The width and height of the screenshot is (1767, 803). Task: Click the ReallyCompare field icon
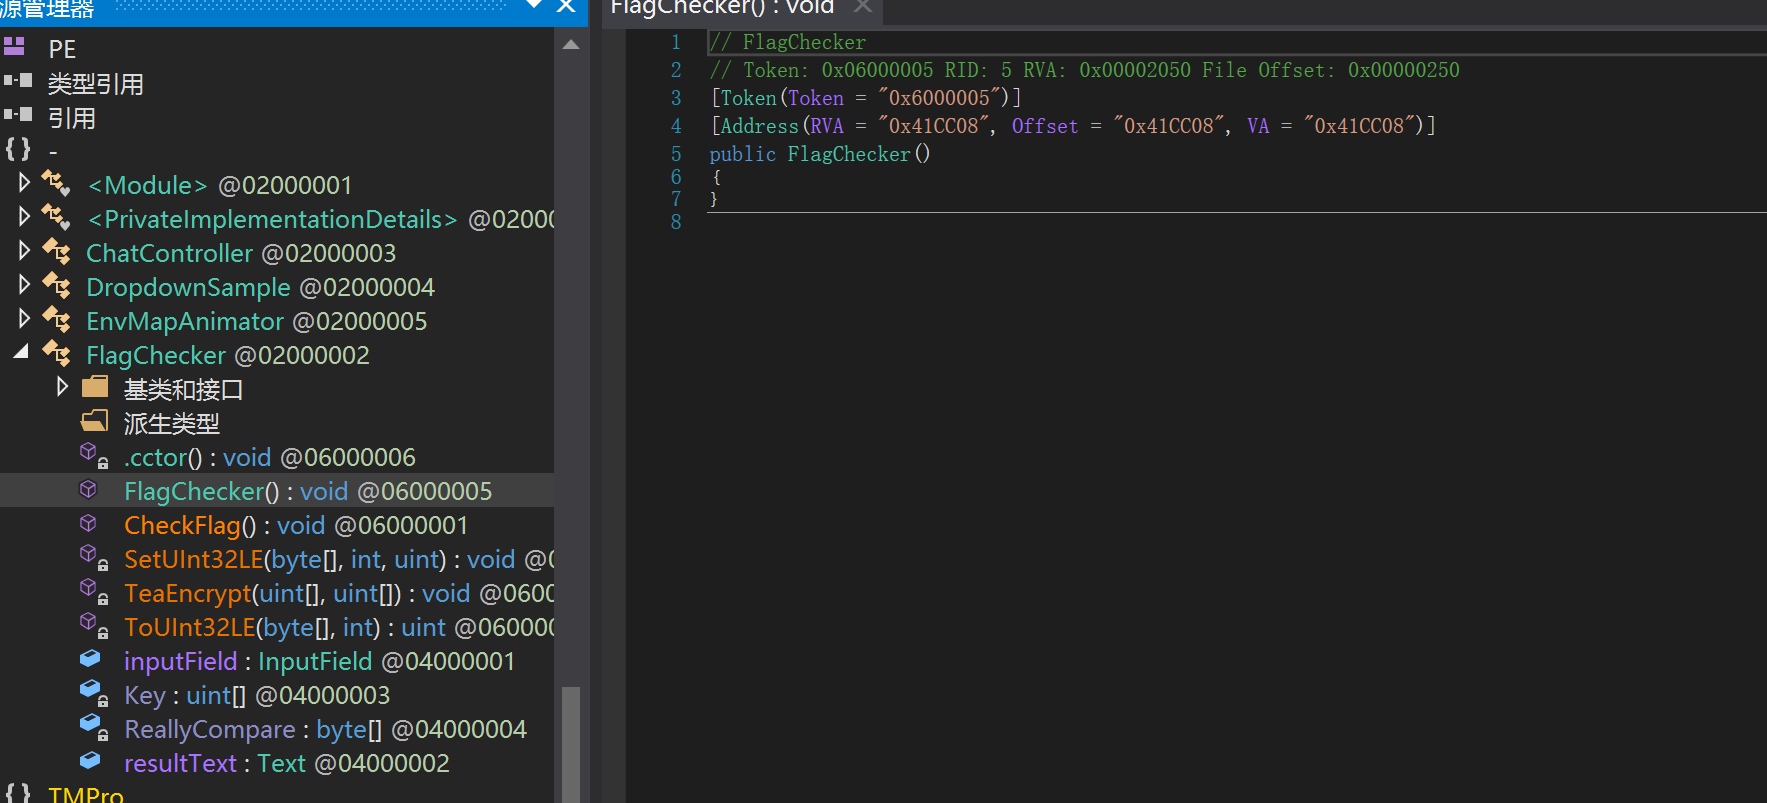click(x=92, y=727)
